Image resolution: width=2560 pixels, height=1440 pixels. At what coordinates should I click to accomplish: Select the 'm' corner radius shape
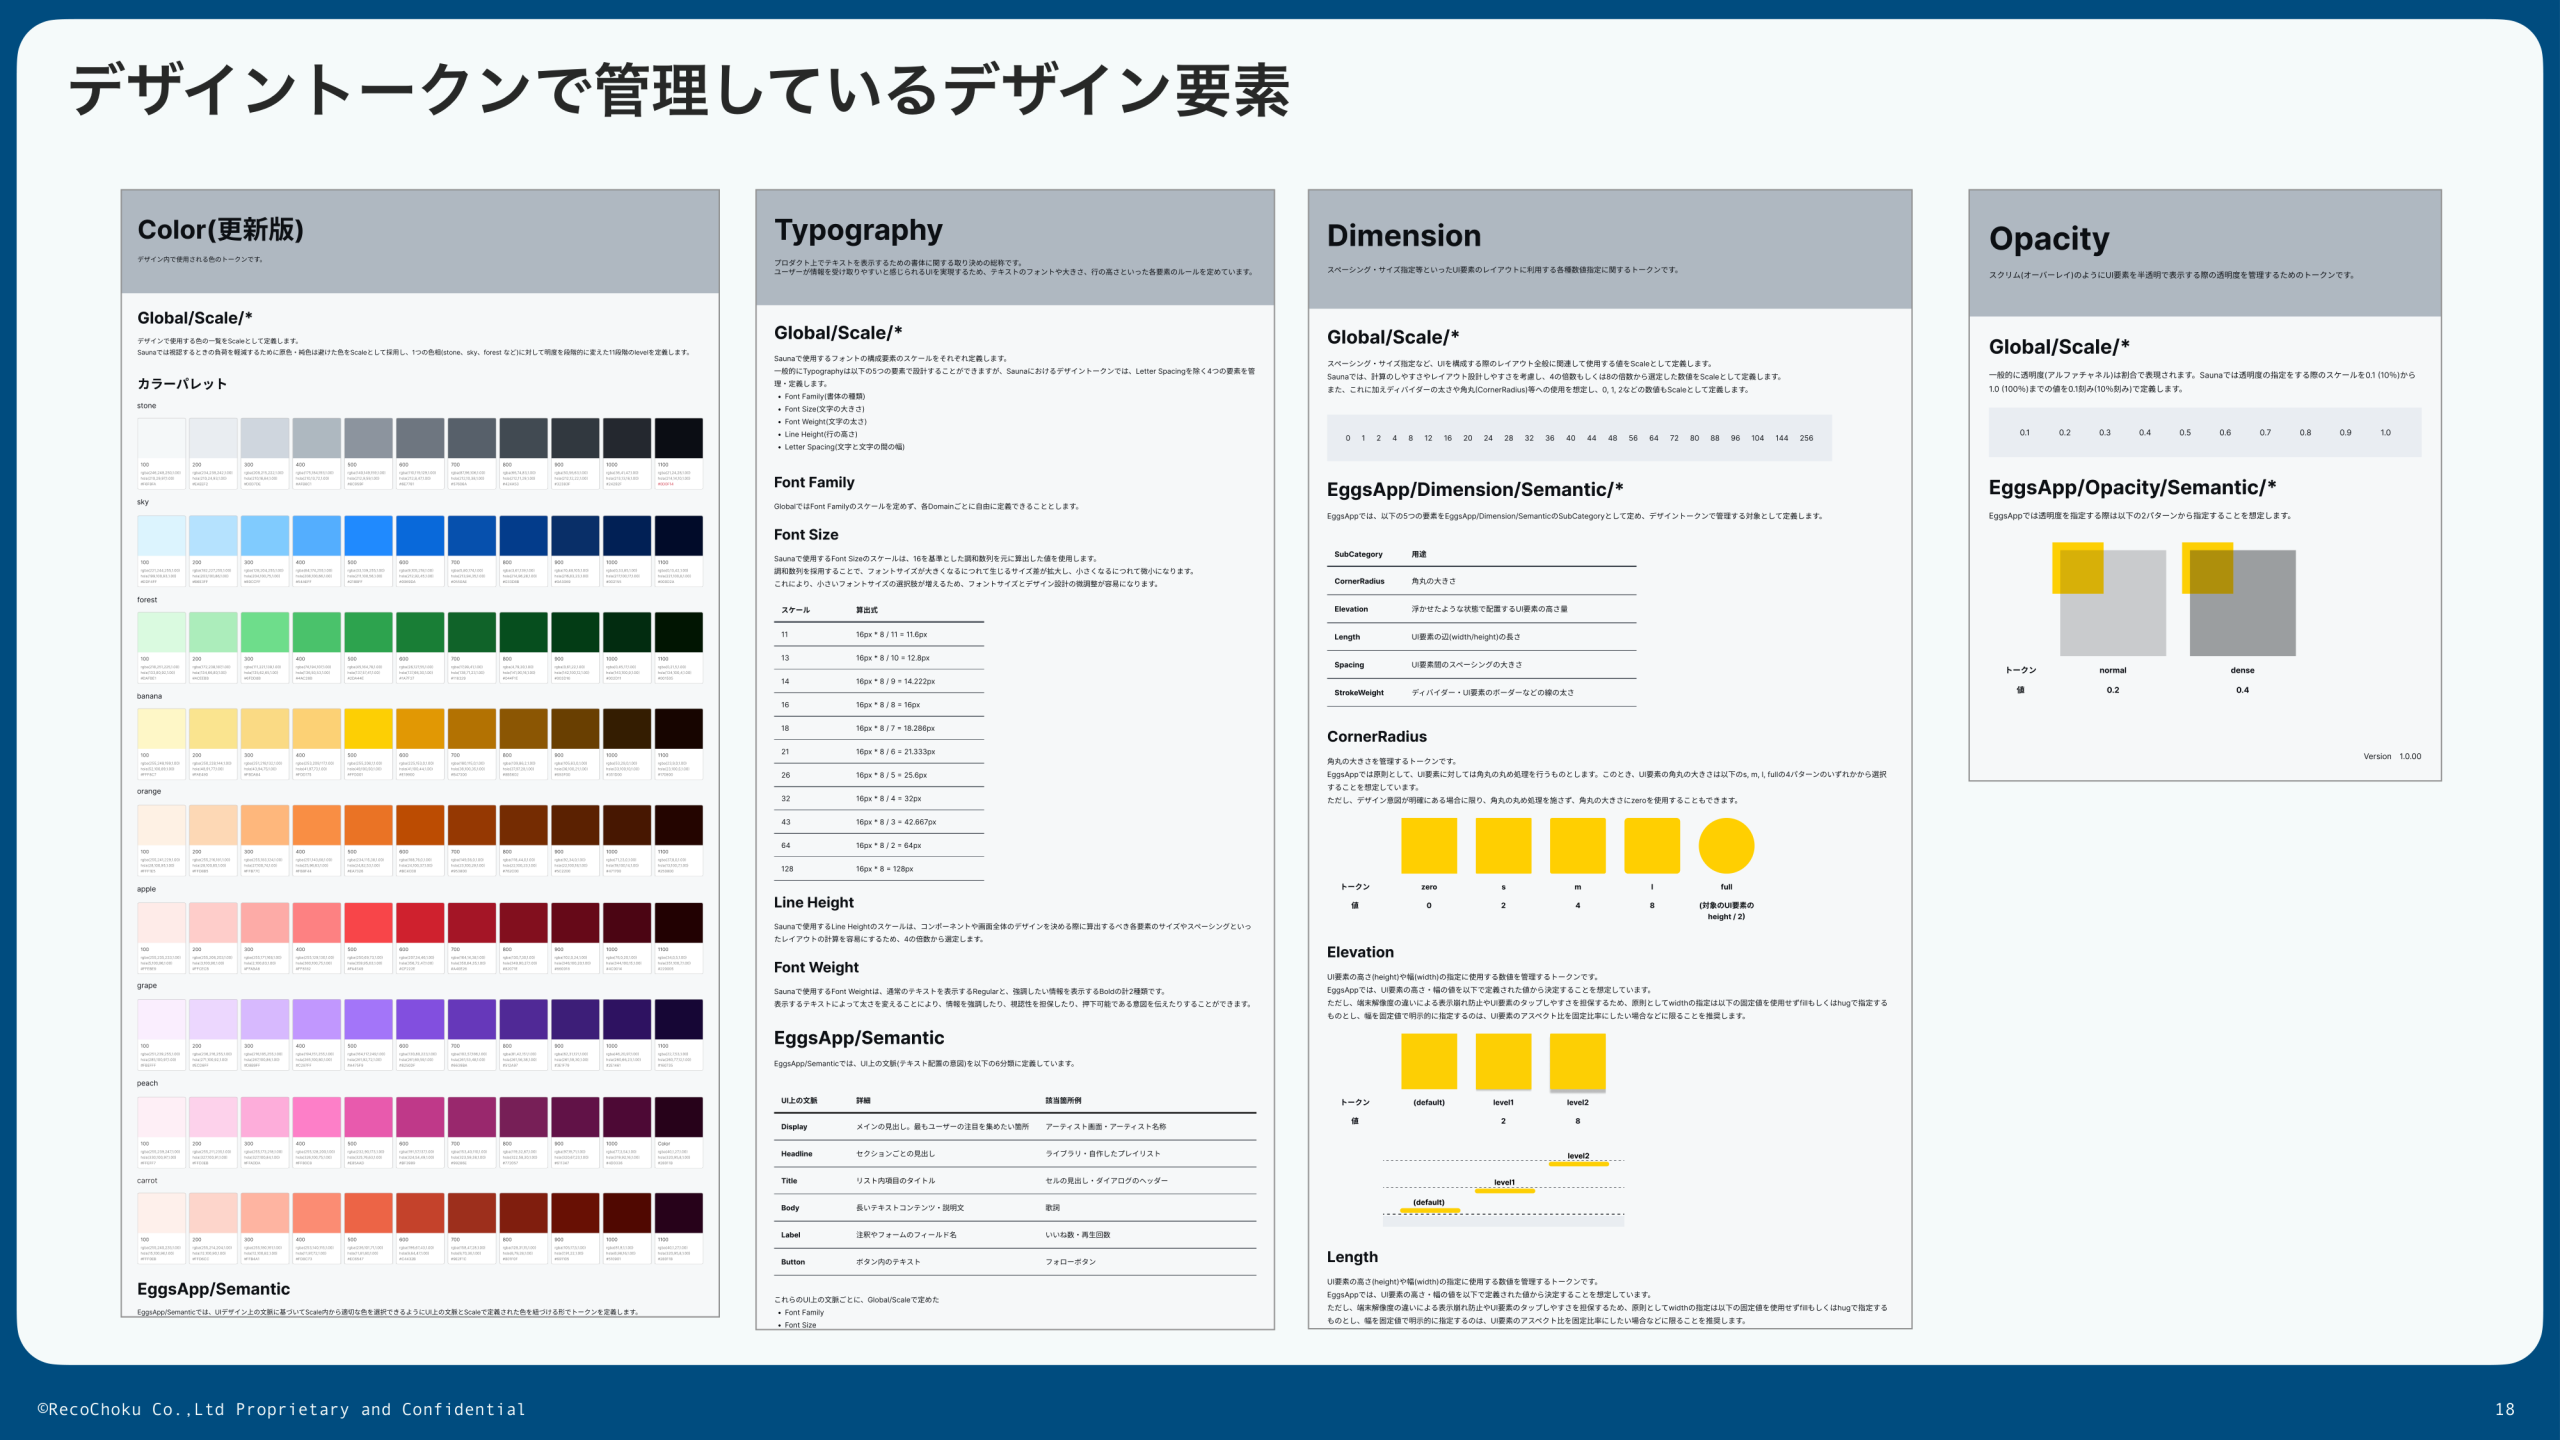(1577, 845)
